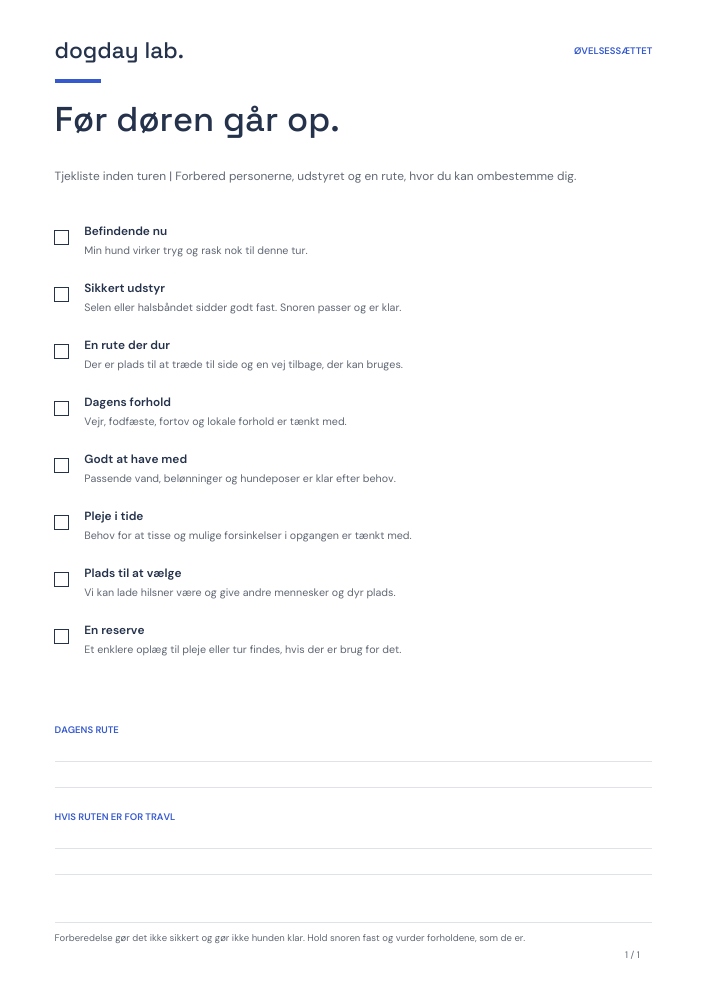
Task: Mark the "En rute der dur" checkbox
Action: [61, 351]
